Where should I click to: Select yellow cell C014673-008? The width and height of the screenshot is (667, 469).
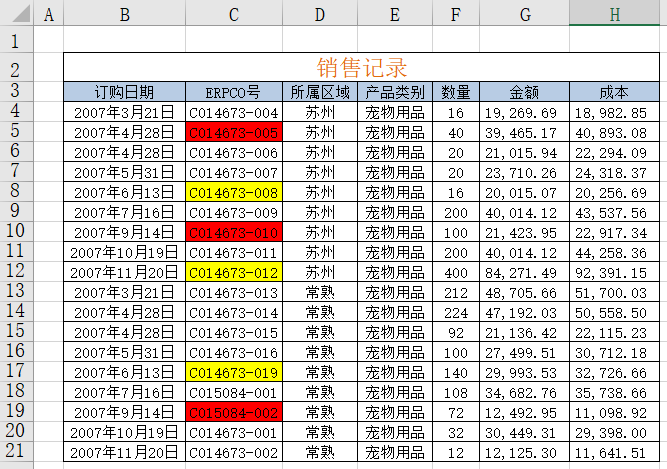[x=234, y=192]
